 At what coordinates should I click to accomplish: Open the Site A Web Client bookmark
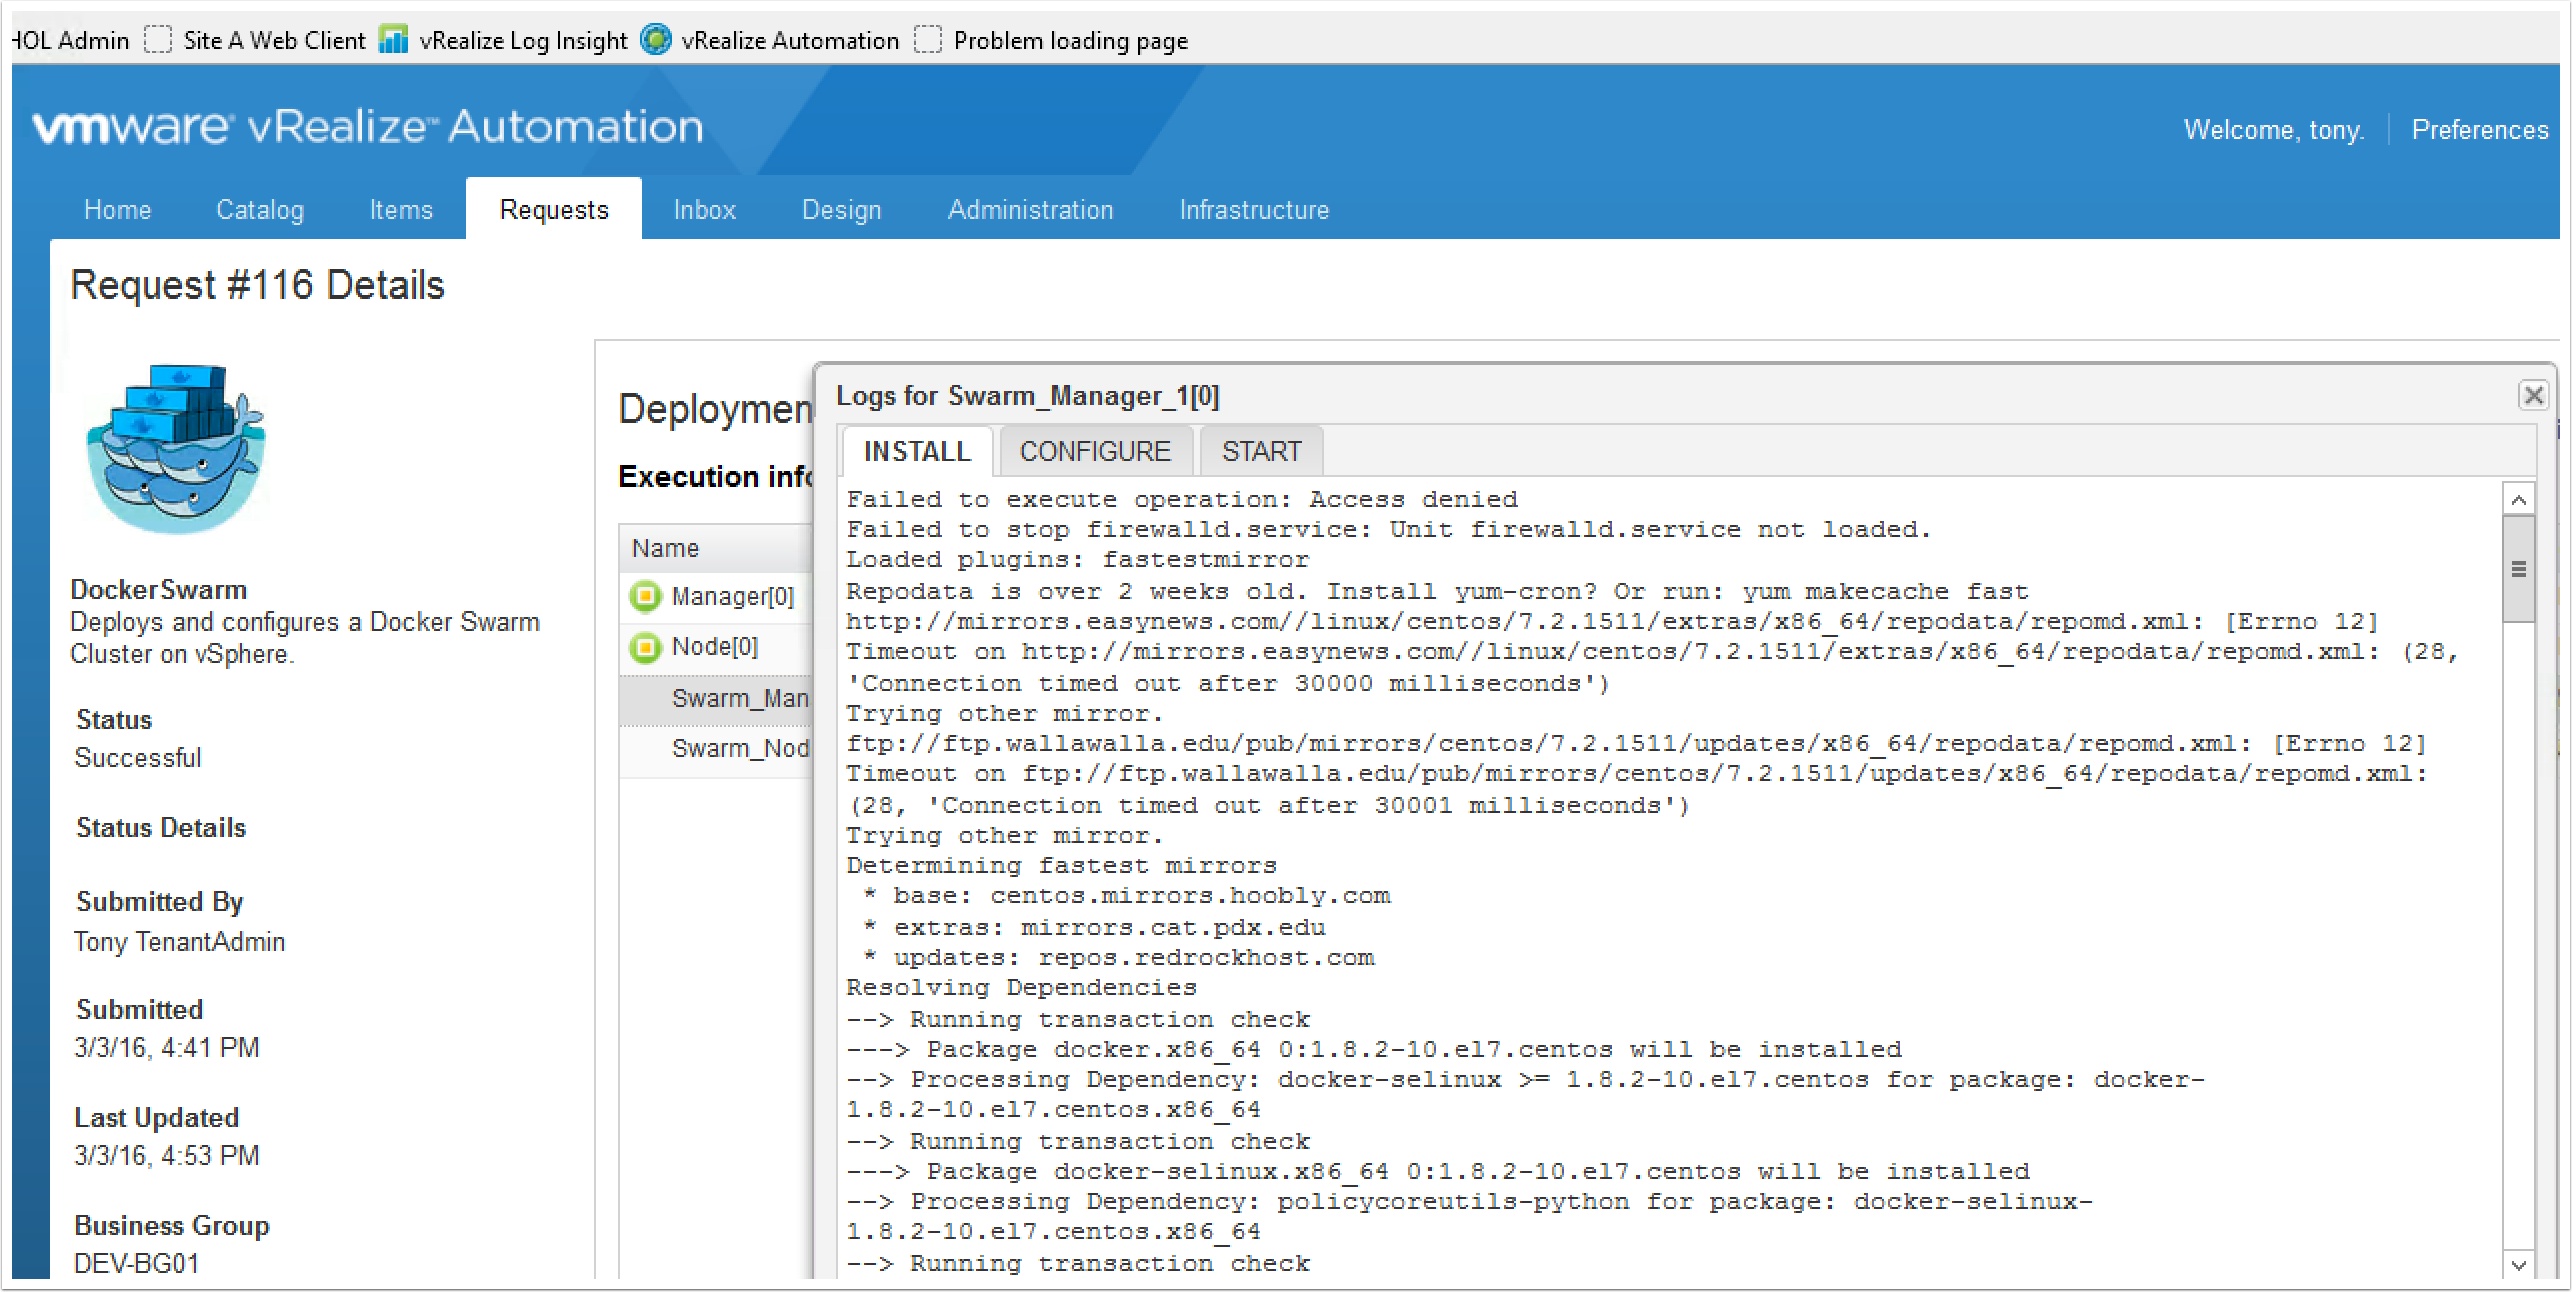[x=256, y=40]
